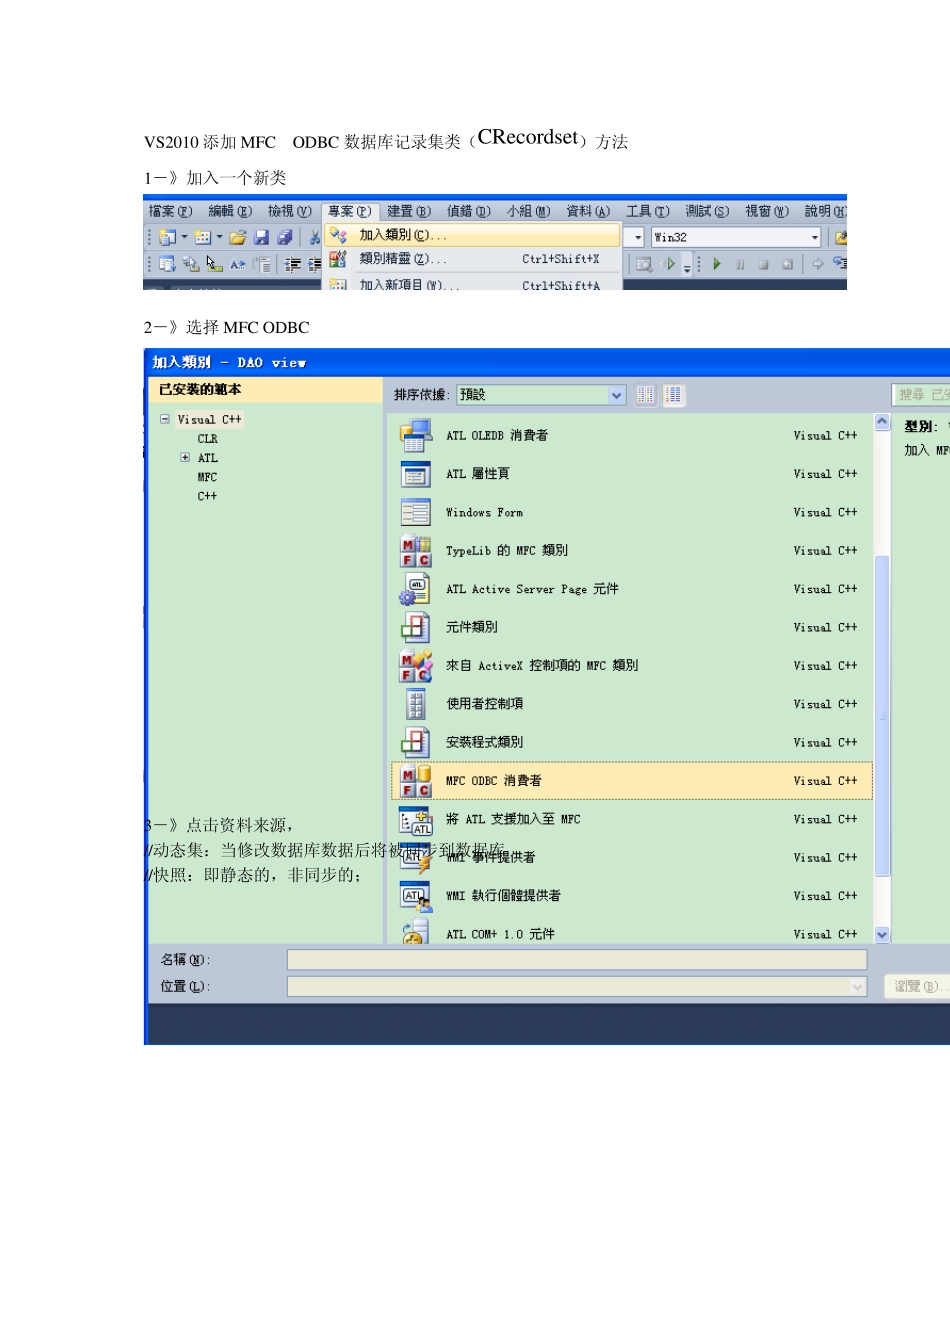This screenshot has width=950, height=1344.
Task: Choose 加入類別 (C)... from the project menu
Action: point(472,235)
